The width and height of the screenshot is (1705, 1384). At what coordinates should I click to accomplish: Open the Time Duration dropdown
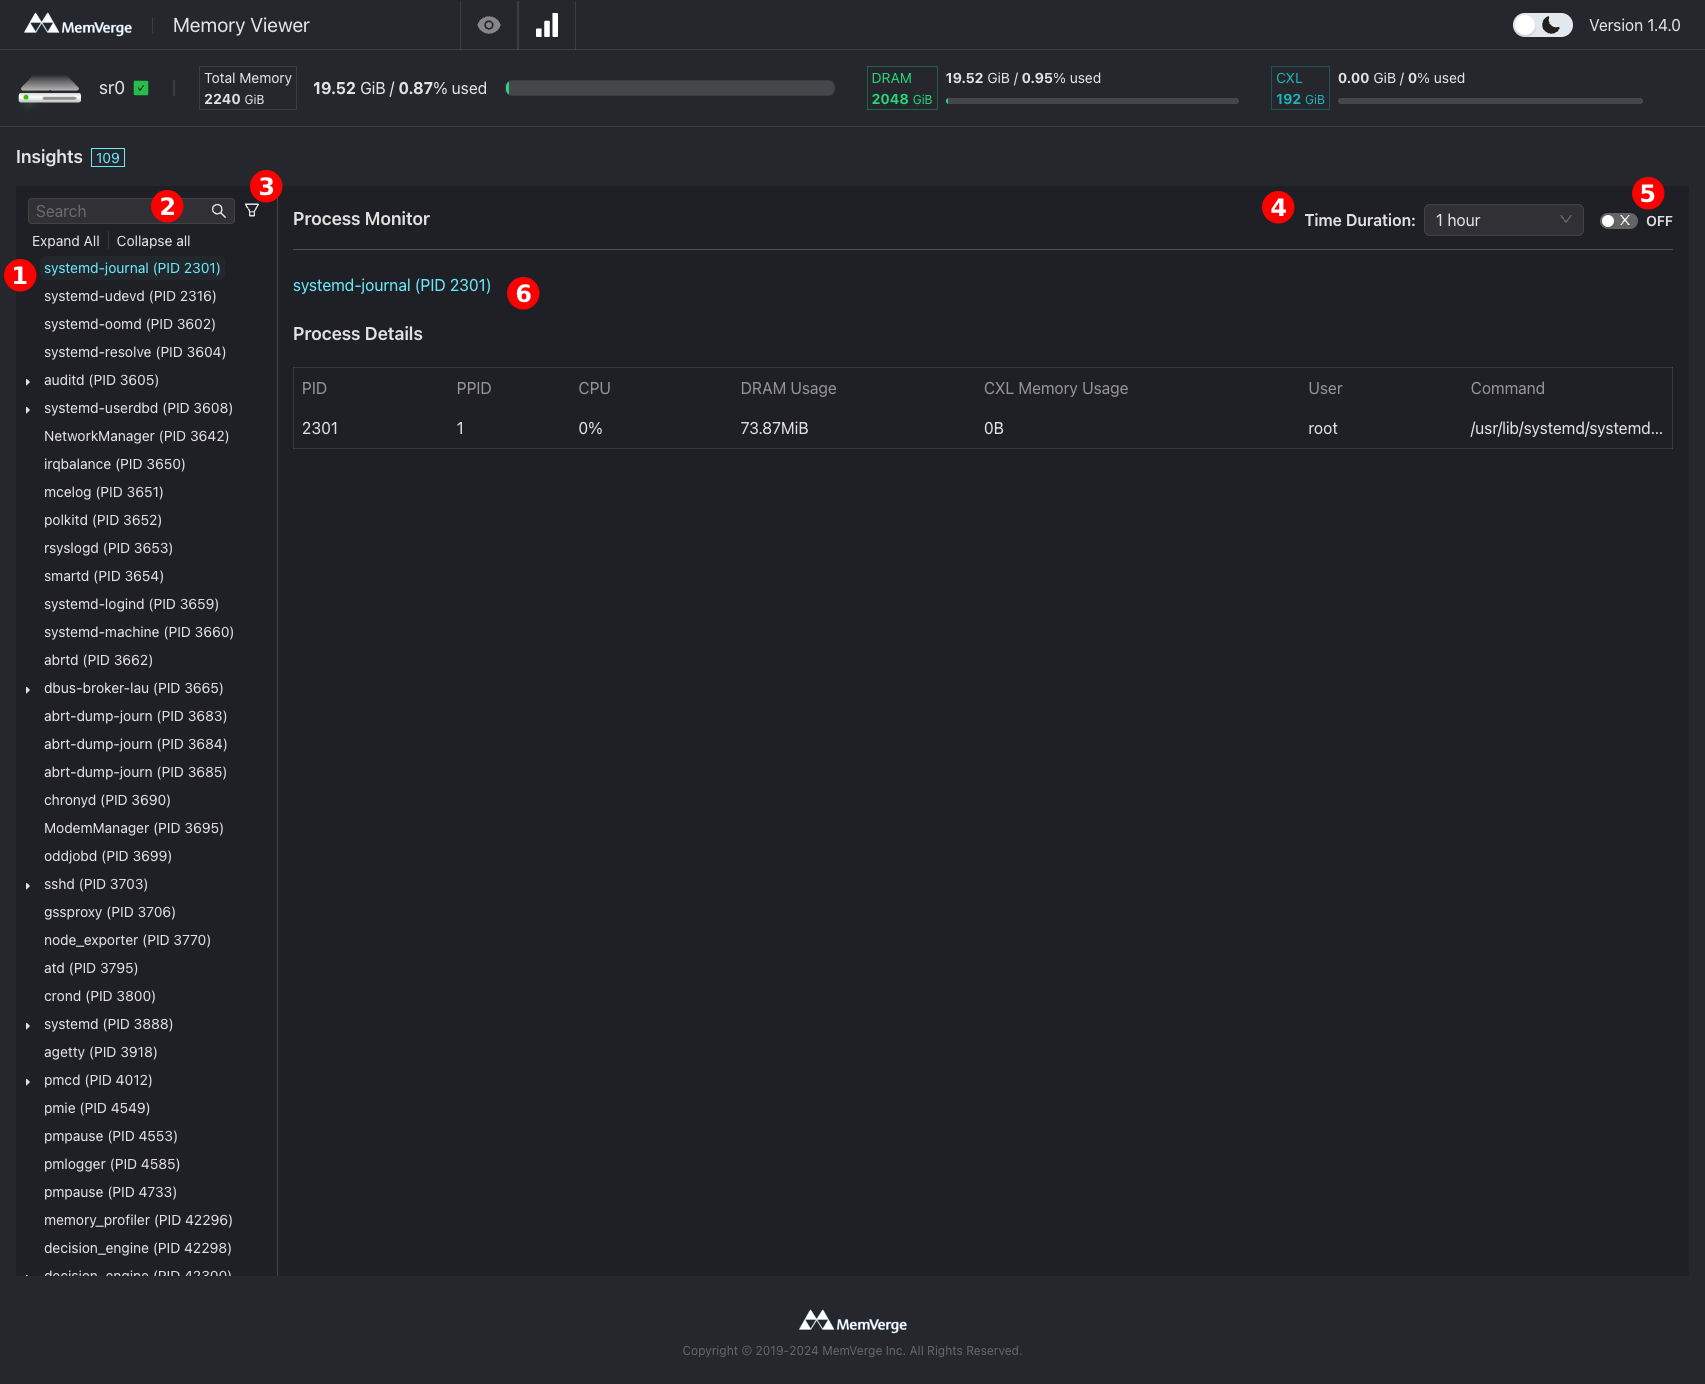click(x=1503, y=220)
